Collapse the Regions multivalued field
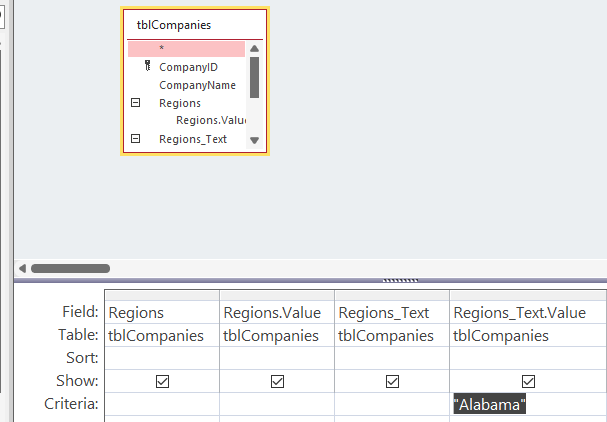Viewport: 607px width, 422px height. click(x=135, y=103)
